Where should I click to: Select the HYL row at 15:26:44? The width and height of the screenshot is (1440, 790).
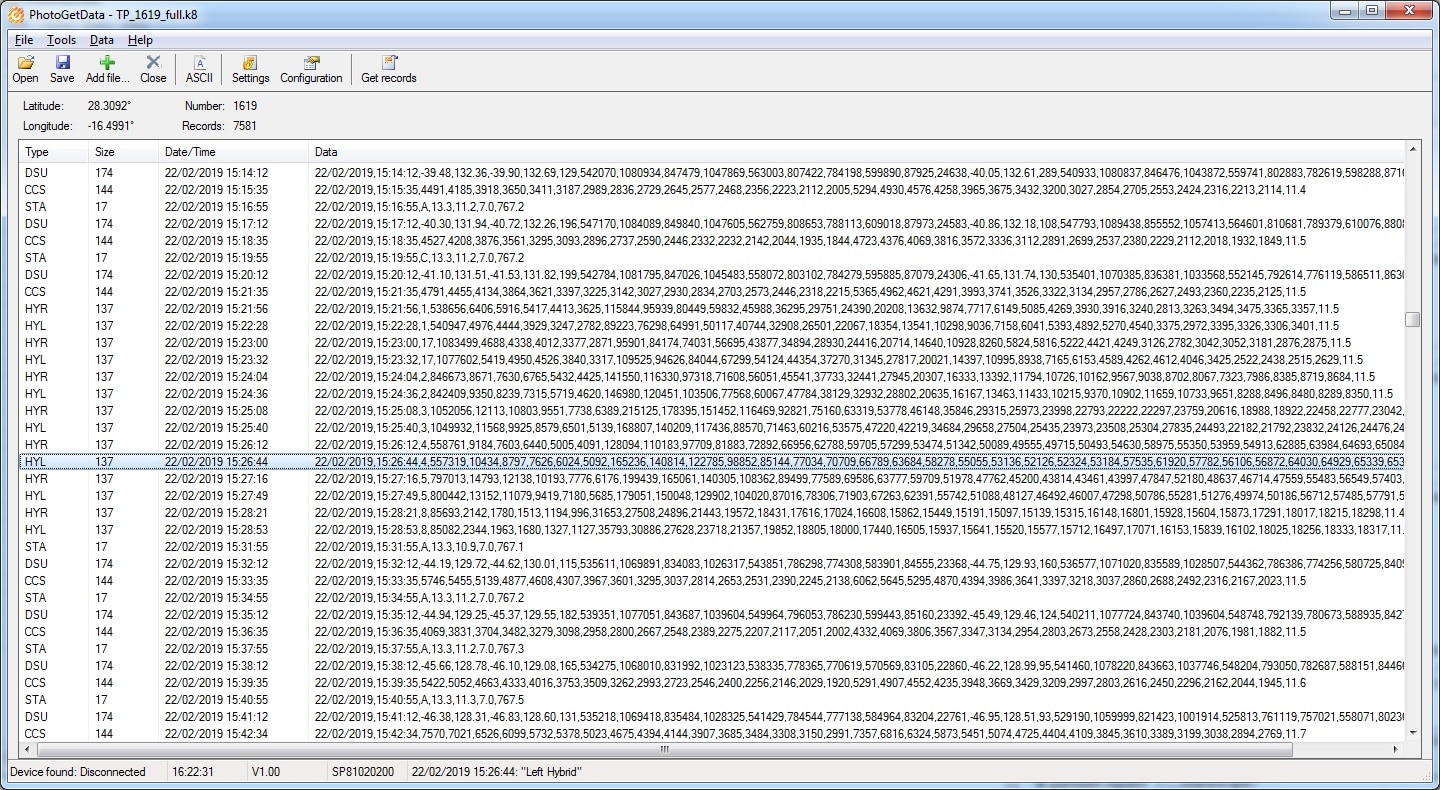pos(200,461)
